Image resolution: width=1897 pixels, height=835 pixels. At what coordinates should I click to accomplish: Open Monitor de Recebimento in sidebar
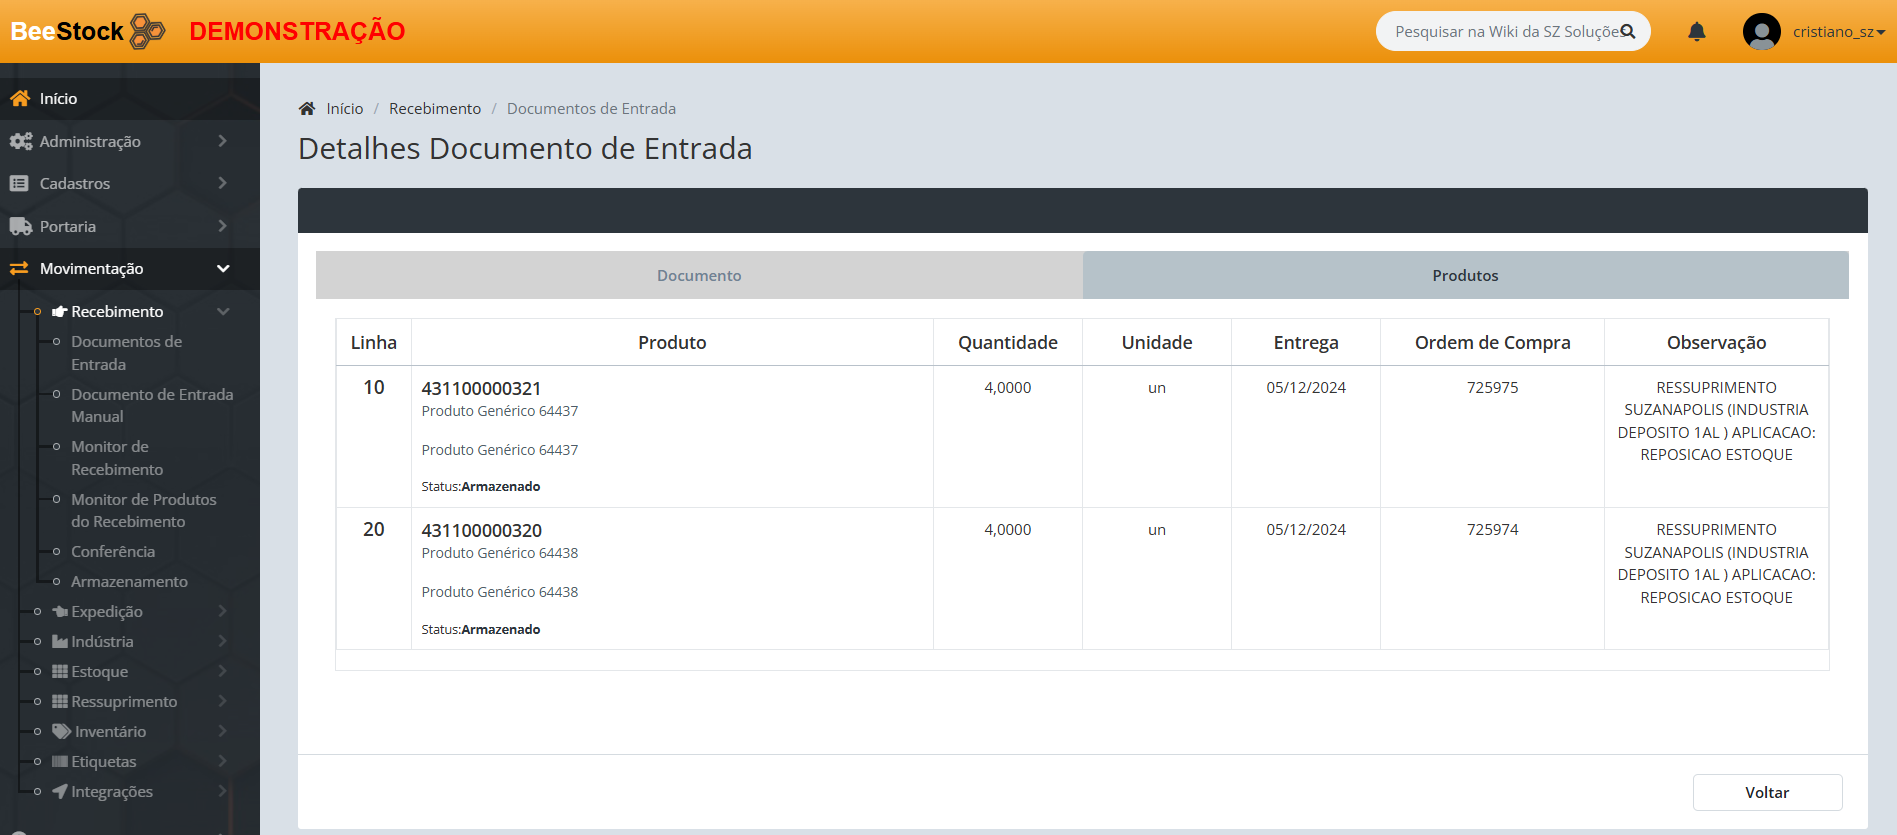tap(116, 458)
